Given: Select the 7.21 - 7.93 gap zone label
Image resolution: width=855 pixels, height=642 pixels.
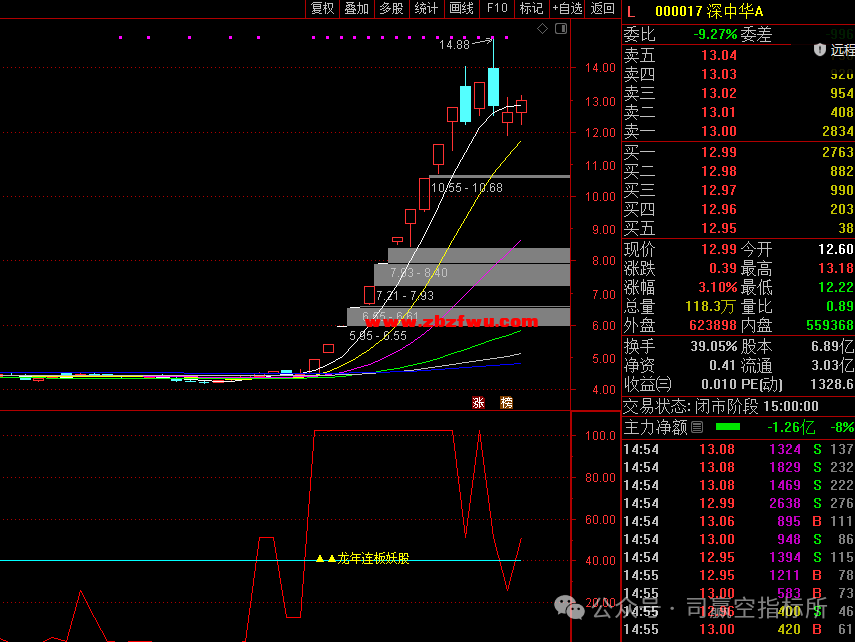Looking at the screenshot, I should [405, 296].
